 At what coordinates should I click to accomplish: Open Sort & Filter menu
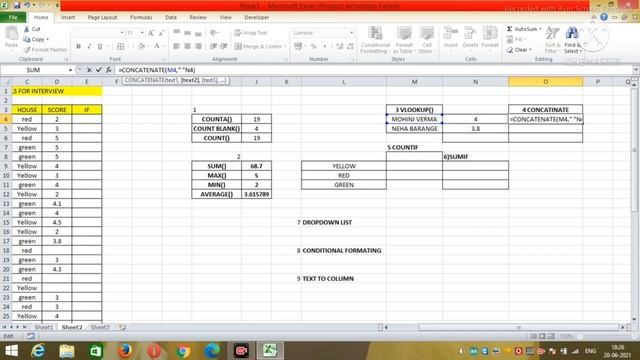click(552, 40)
